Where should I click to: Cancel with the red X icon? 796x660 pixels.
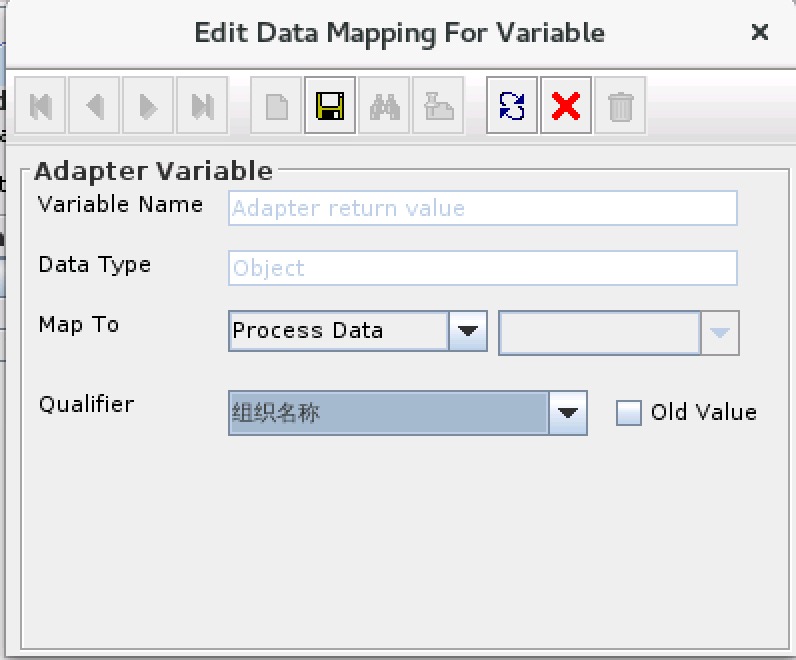click(x=566, y=106)
